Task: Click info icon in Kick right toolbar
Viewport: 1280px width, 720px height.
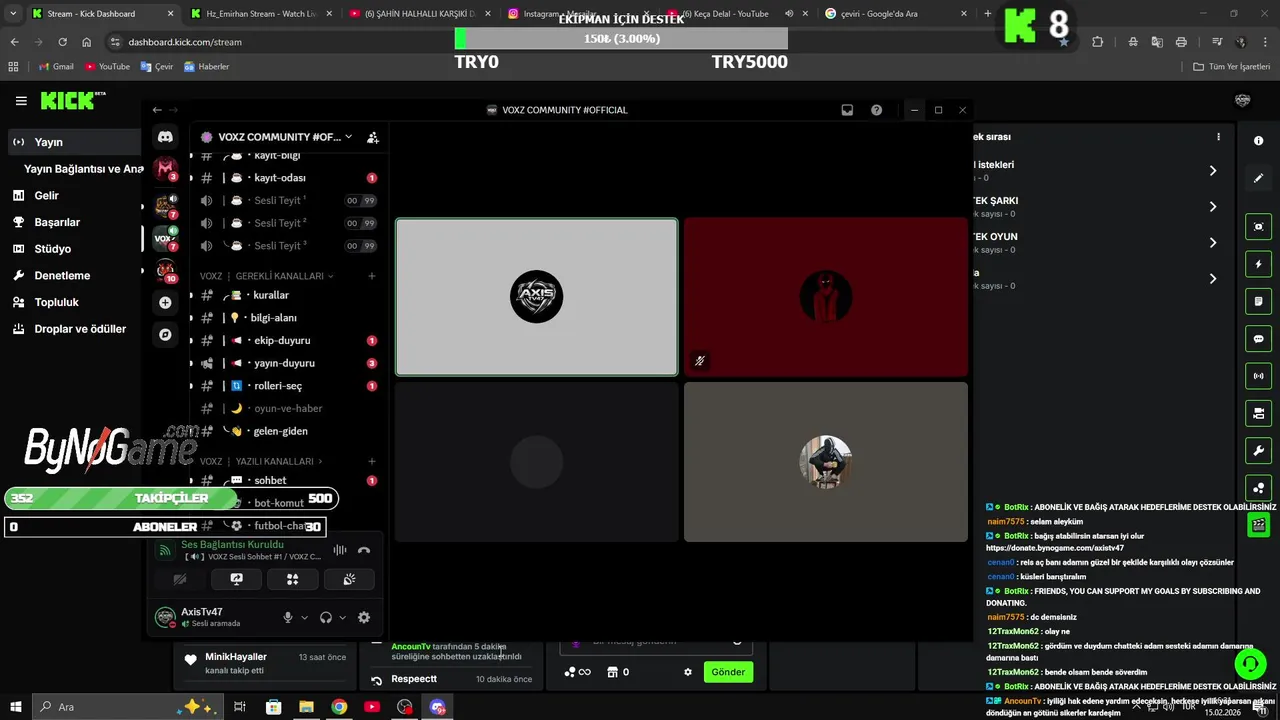Action: [1258, 141]
